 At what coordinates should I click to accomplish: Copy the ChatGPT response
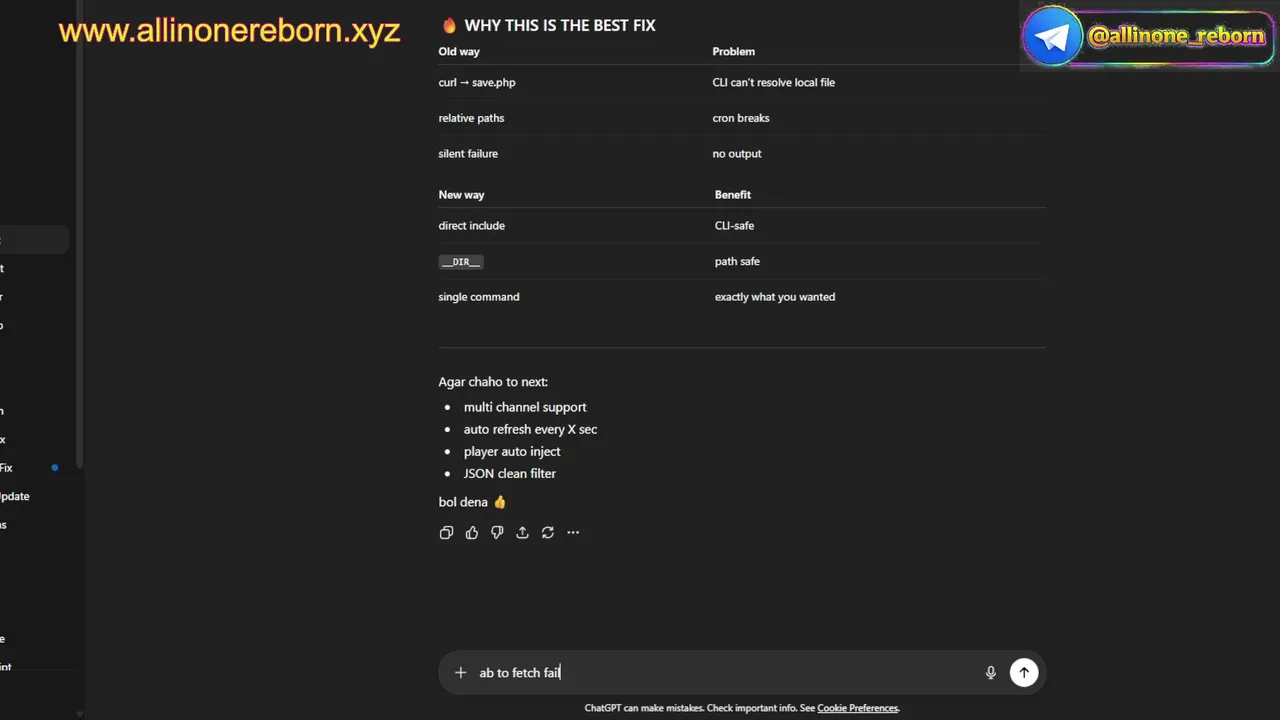(x=446, y=533)
